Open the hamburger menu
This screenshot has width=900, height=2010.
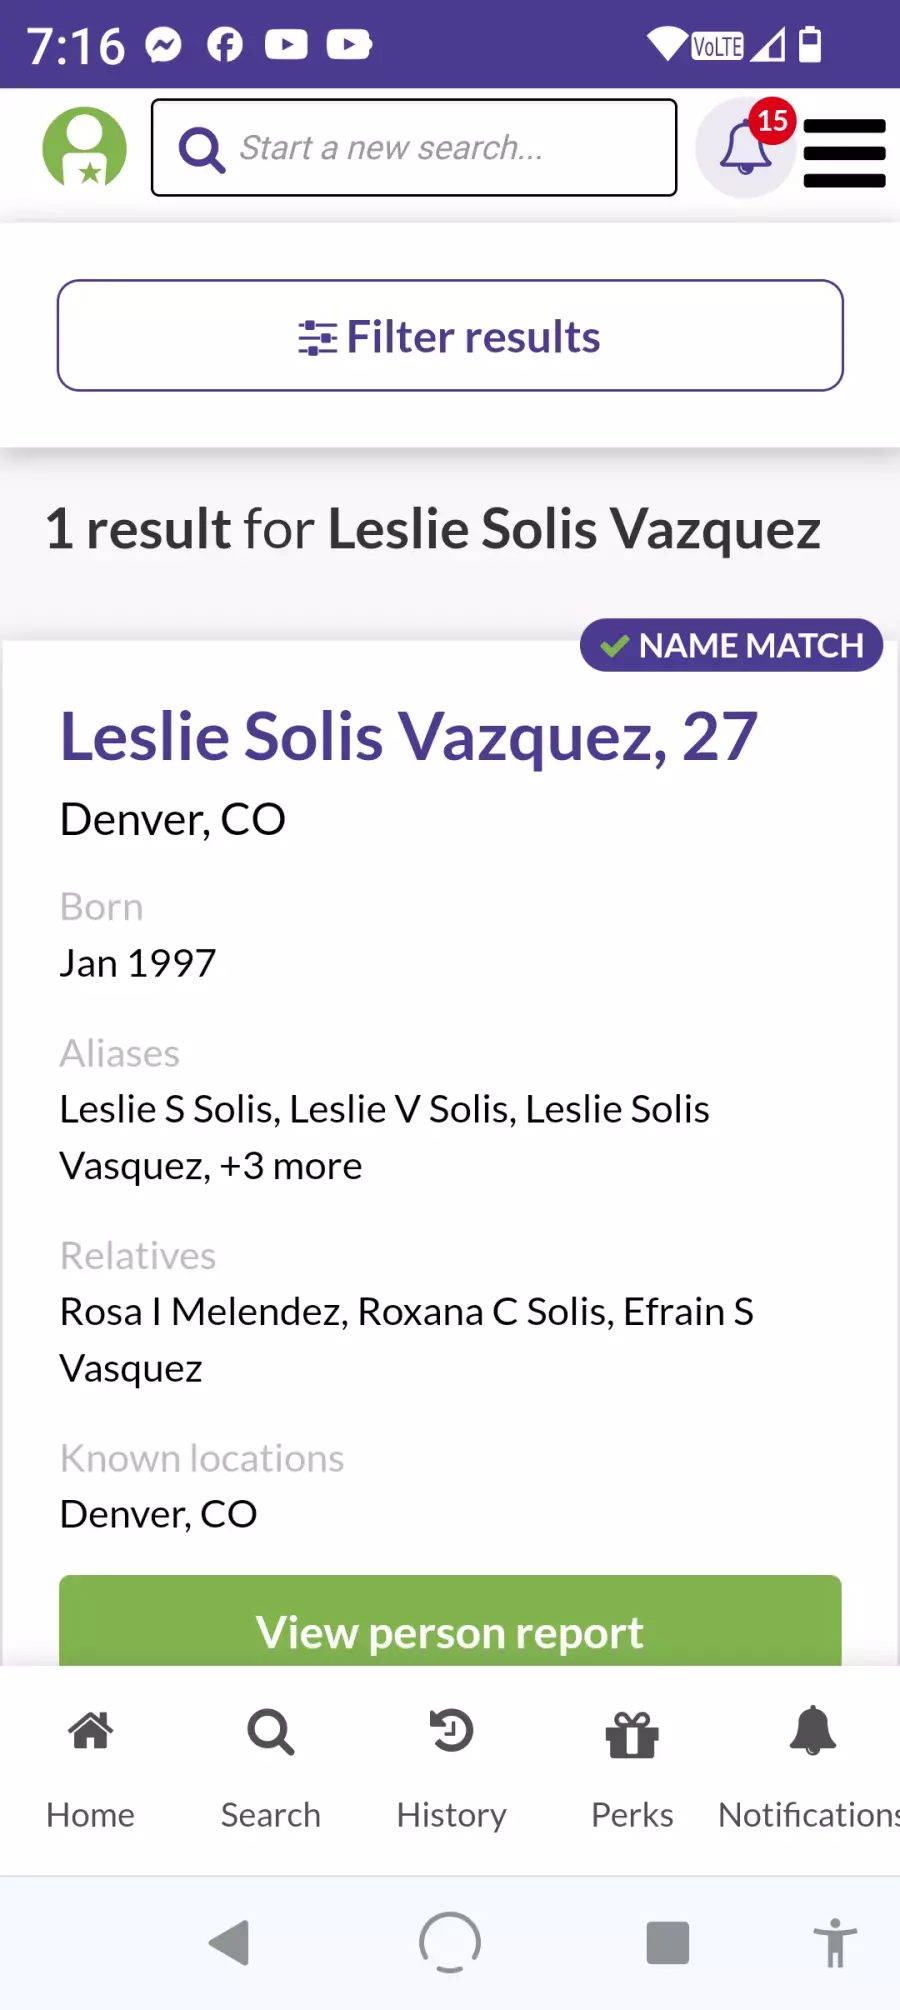(844, 153)
